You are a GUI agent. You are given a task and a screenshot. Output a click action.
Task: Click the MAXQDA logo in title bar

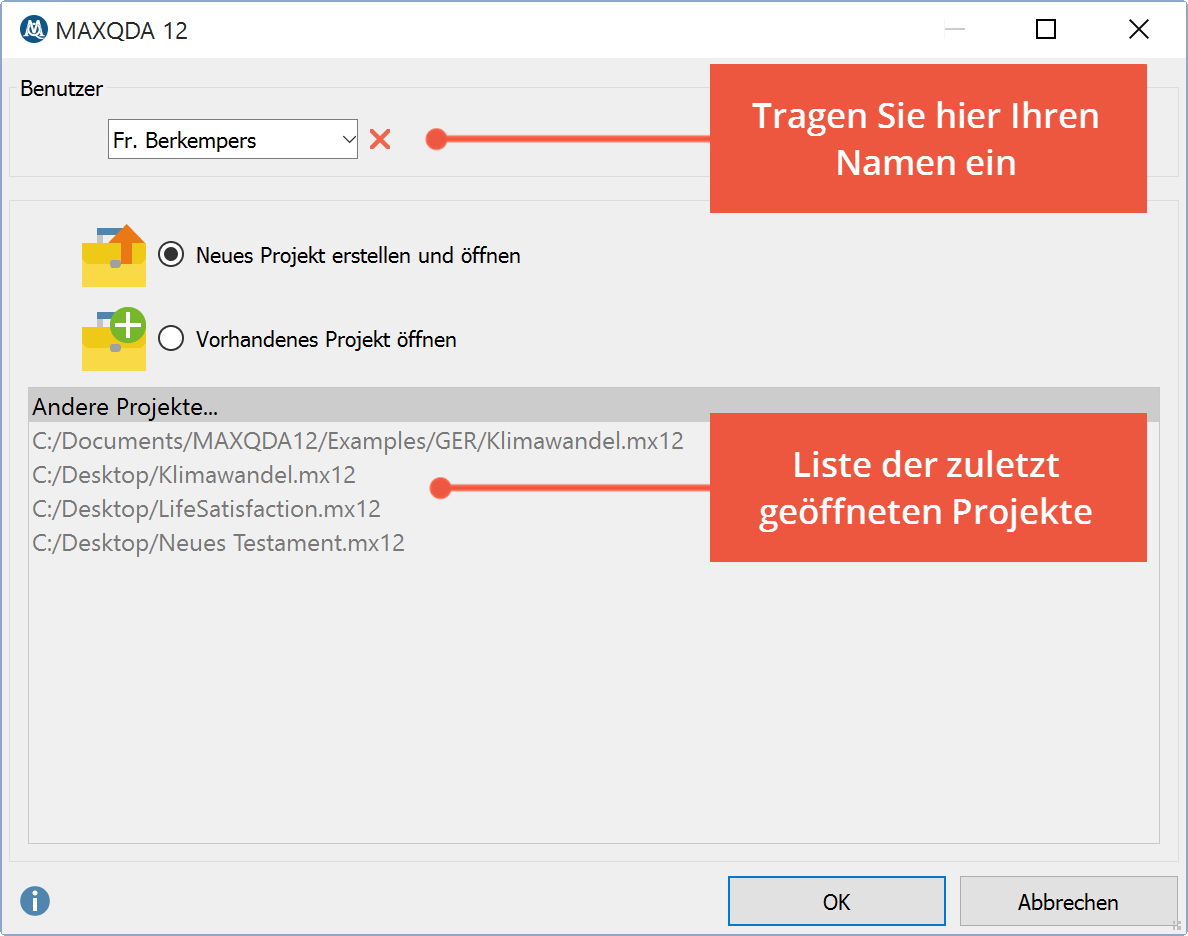pyautogui.click(x=33, y=30)
